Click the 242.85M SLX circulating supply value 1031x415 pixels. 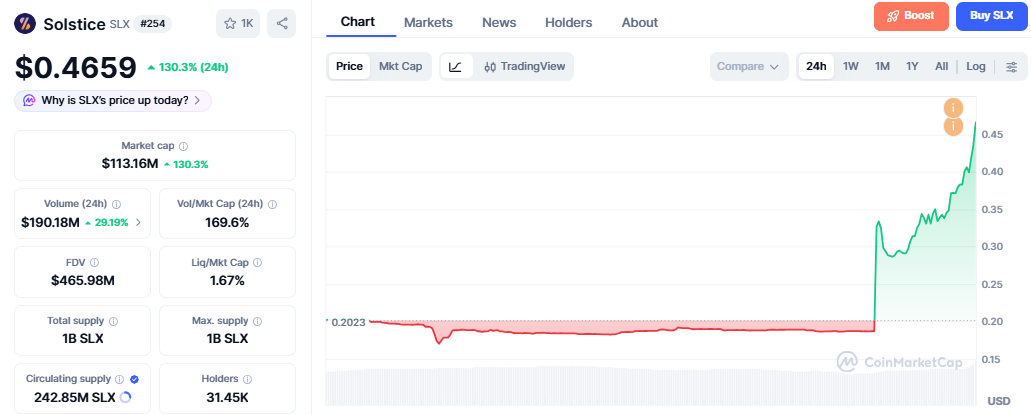pyautogui.click(x=74, y=397)
